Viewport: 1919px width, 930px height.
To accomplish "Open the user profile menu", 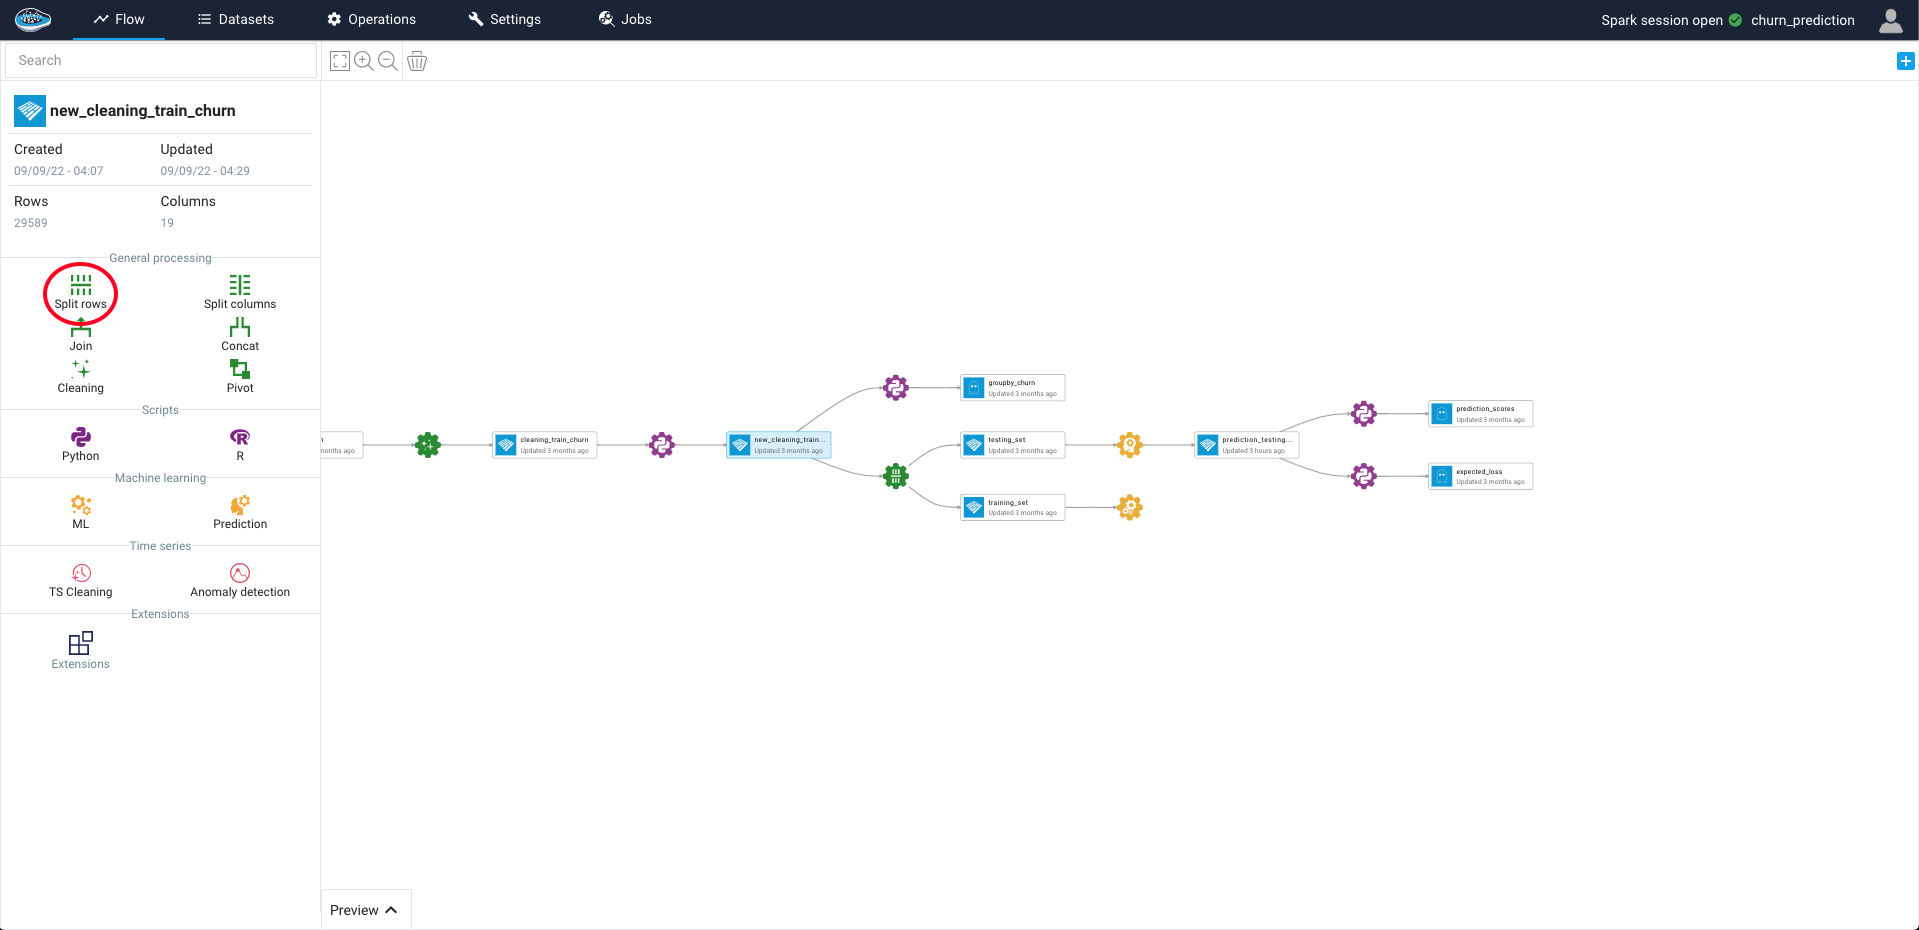I will [1890, 19].
